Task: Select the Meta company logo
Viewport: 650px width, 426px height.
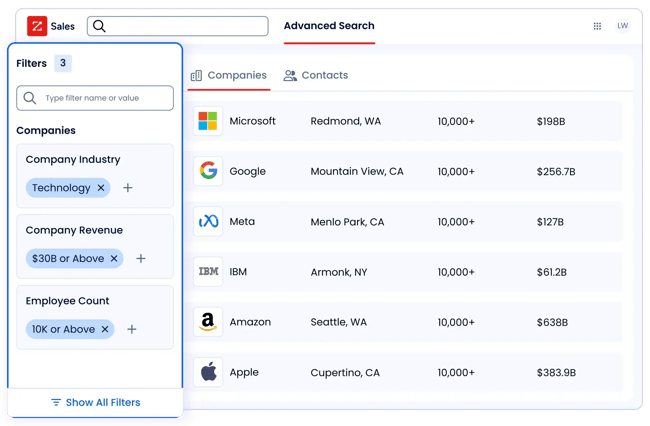Action: pyautogui.click(x=208, y=221)
